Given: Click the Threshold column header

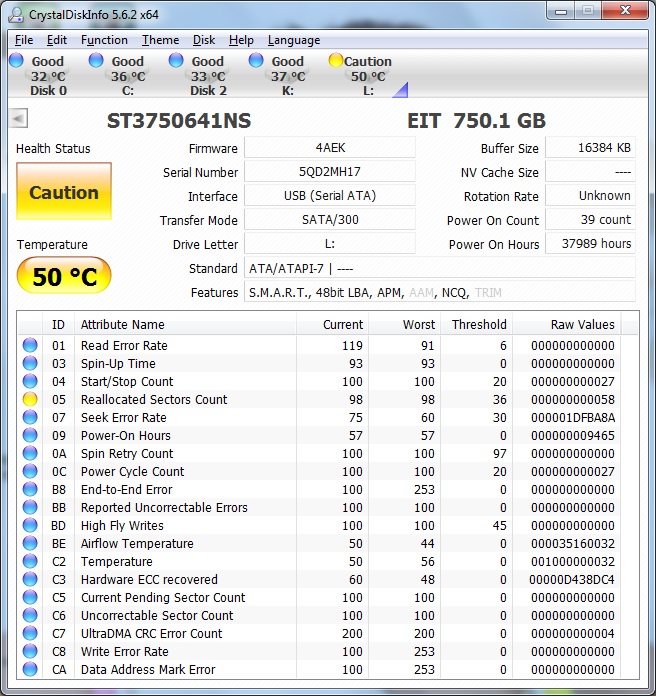Looking at the screenshot, I should (x=477, y=324).
